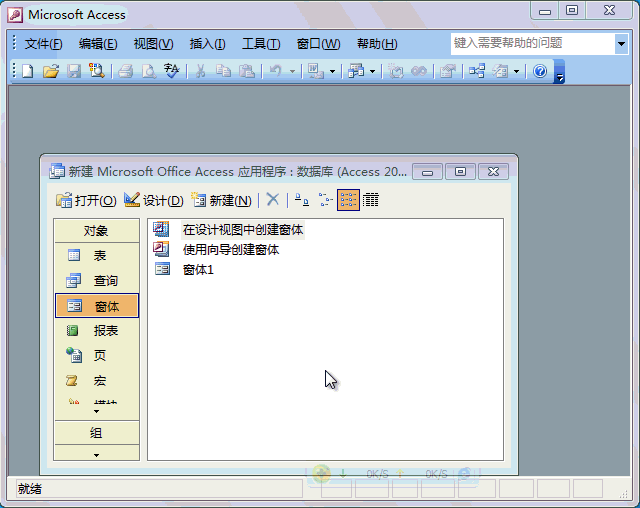Open the Office Links dropdown arrow
Image resolution: width=640 pixels, height=508 pixels.
[x=332, y=72]
